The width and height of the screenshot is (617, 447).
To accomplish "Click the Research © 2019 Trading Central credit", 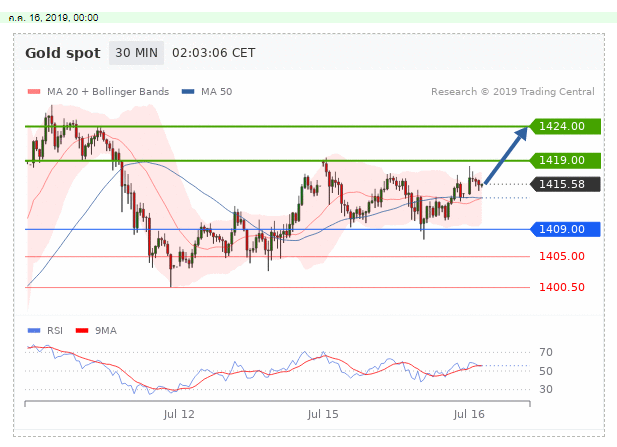I will [x=513, y=92].
